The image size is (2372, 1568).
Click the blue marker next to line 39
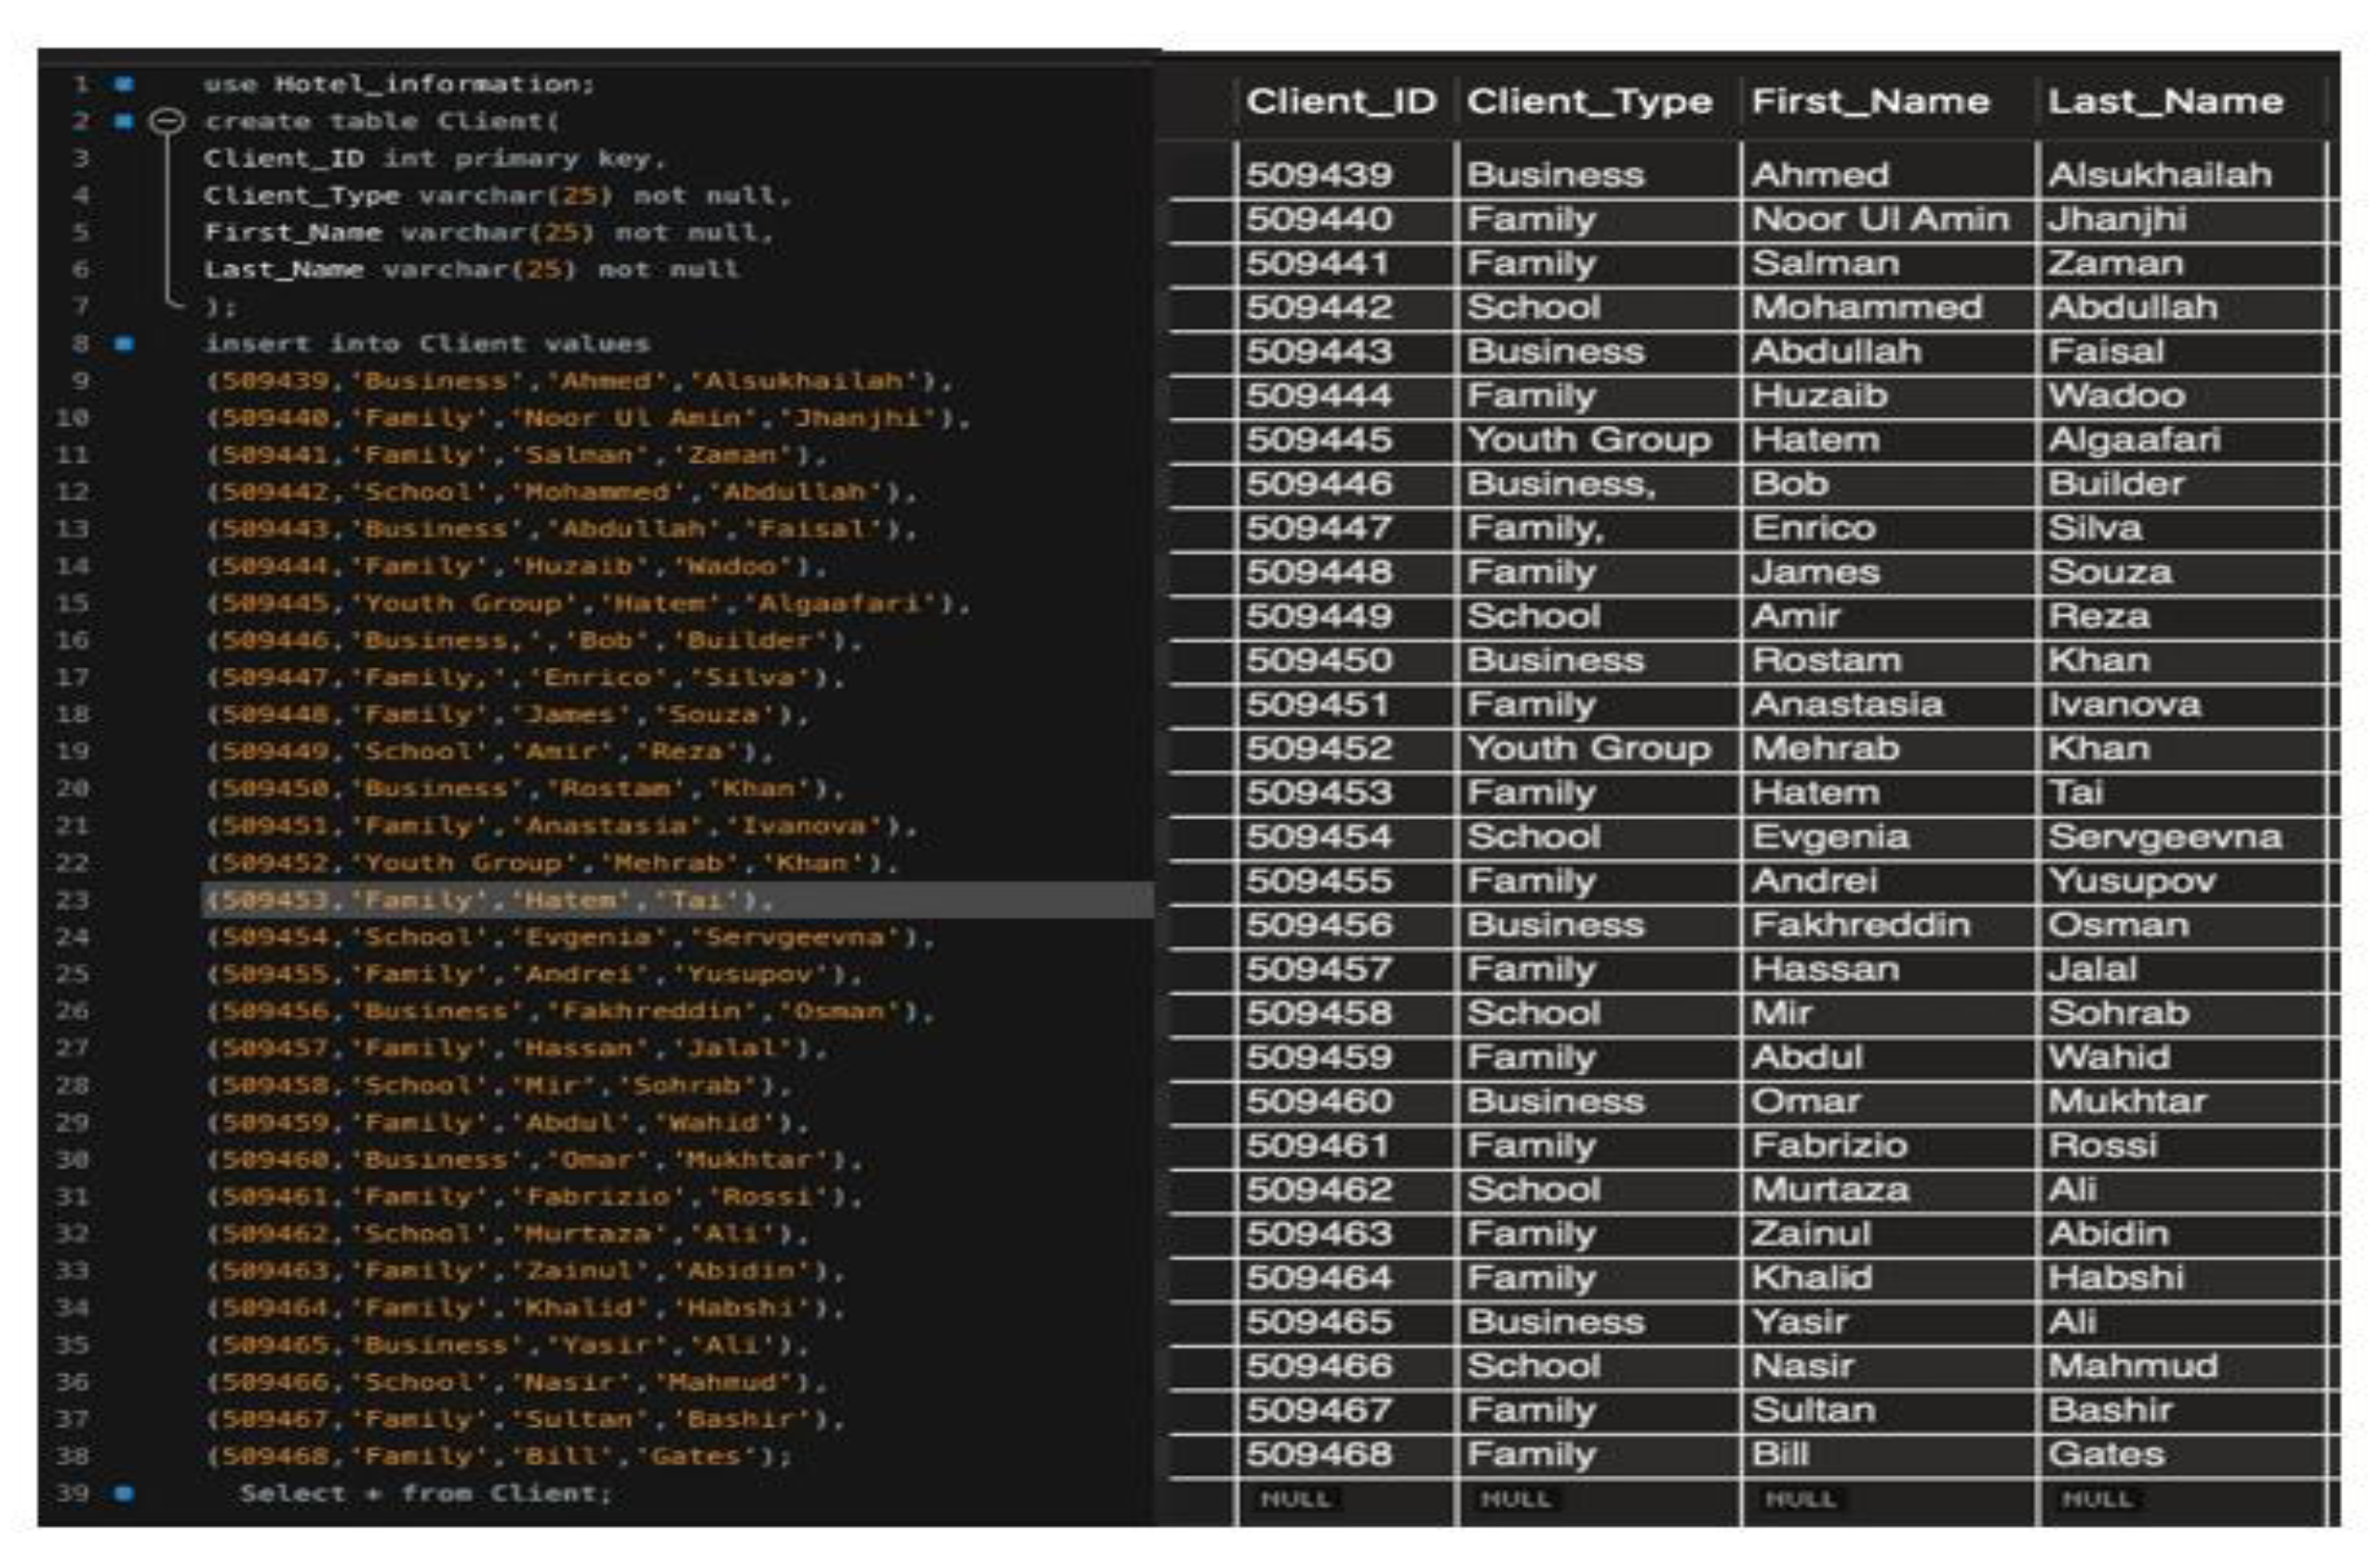pyautogui.click(x=125, y=1492)
